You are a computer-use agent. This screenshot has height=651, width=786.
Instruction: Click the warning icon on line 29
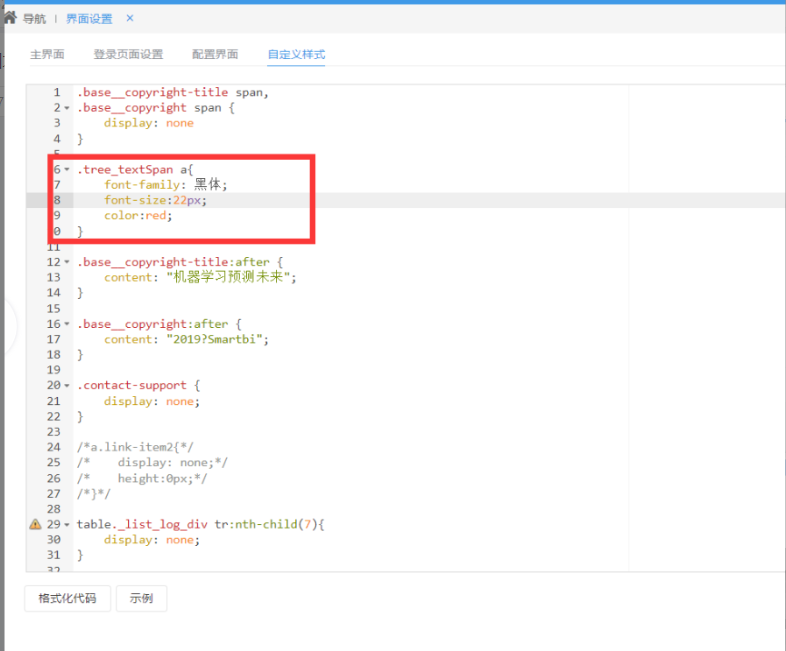click(35, 524)
